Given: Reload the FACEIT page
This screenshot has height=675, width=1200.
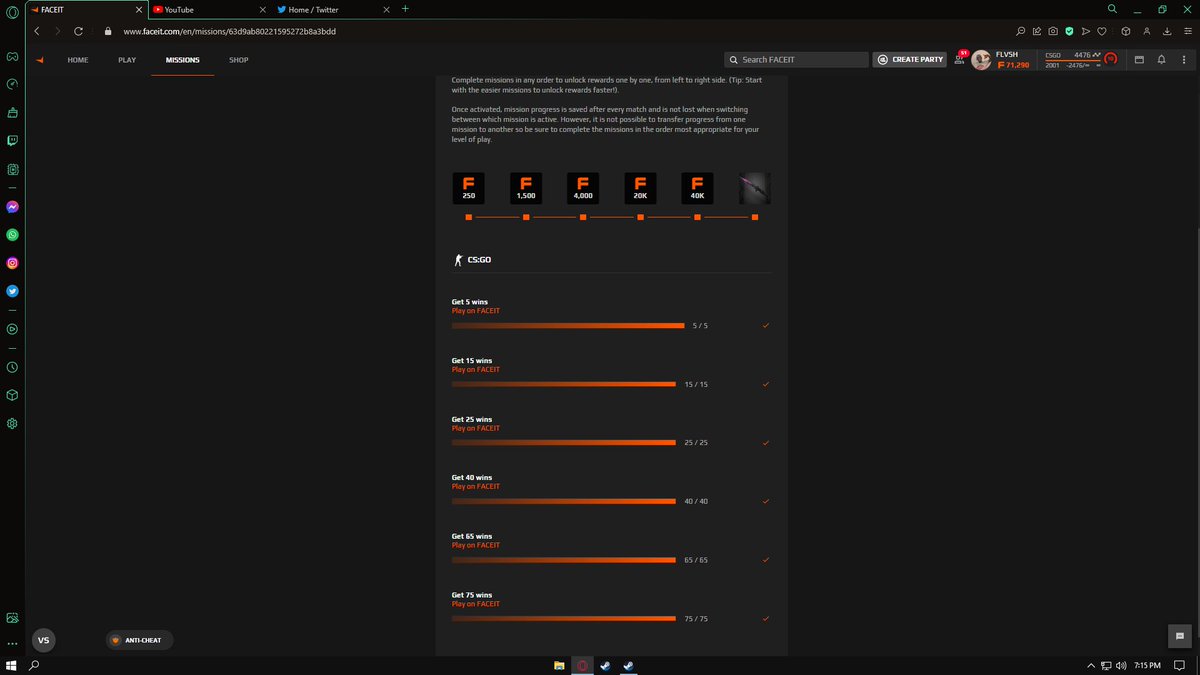Looking at the screenshot, I should pyautogui.click(x=79, y=31).
